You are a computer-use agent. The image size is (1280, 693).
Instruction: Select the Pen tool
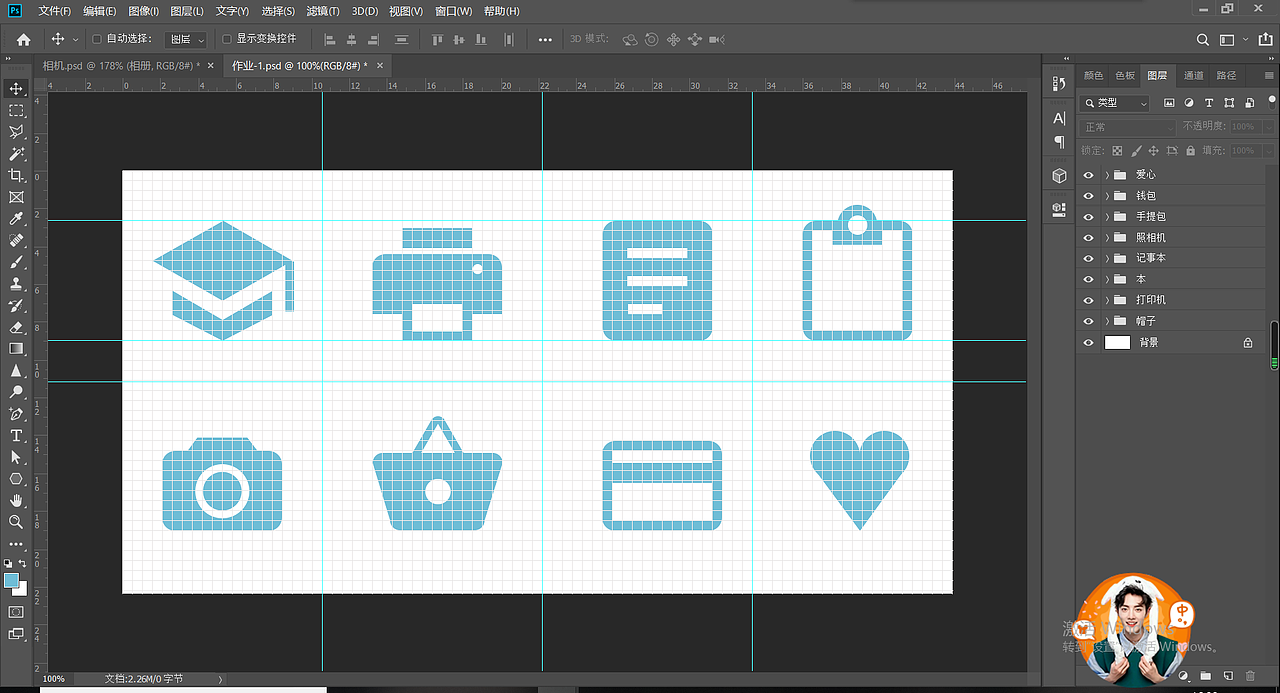(16, 414)
